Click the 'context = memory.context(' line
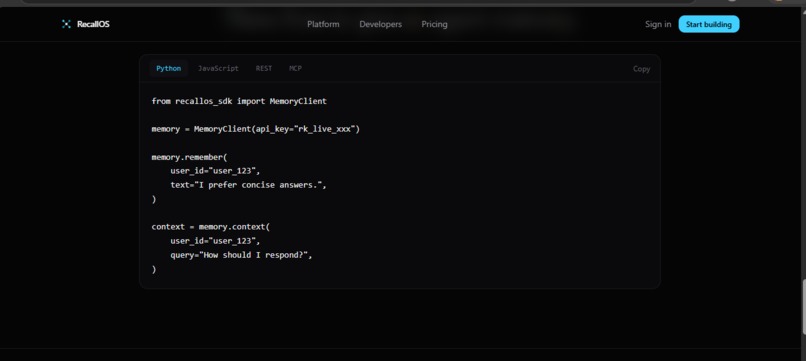This screenshot has height=361, width=806. [x=210, y=227]
